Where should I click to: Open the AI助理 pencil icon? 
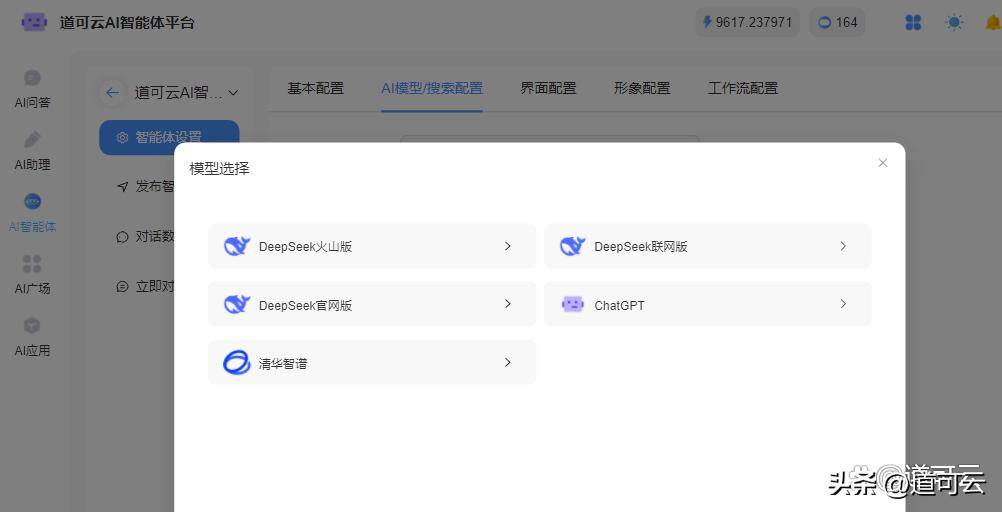coord(32,140)
